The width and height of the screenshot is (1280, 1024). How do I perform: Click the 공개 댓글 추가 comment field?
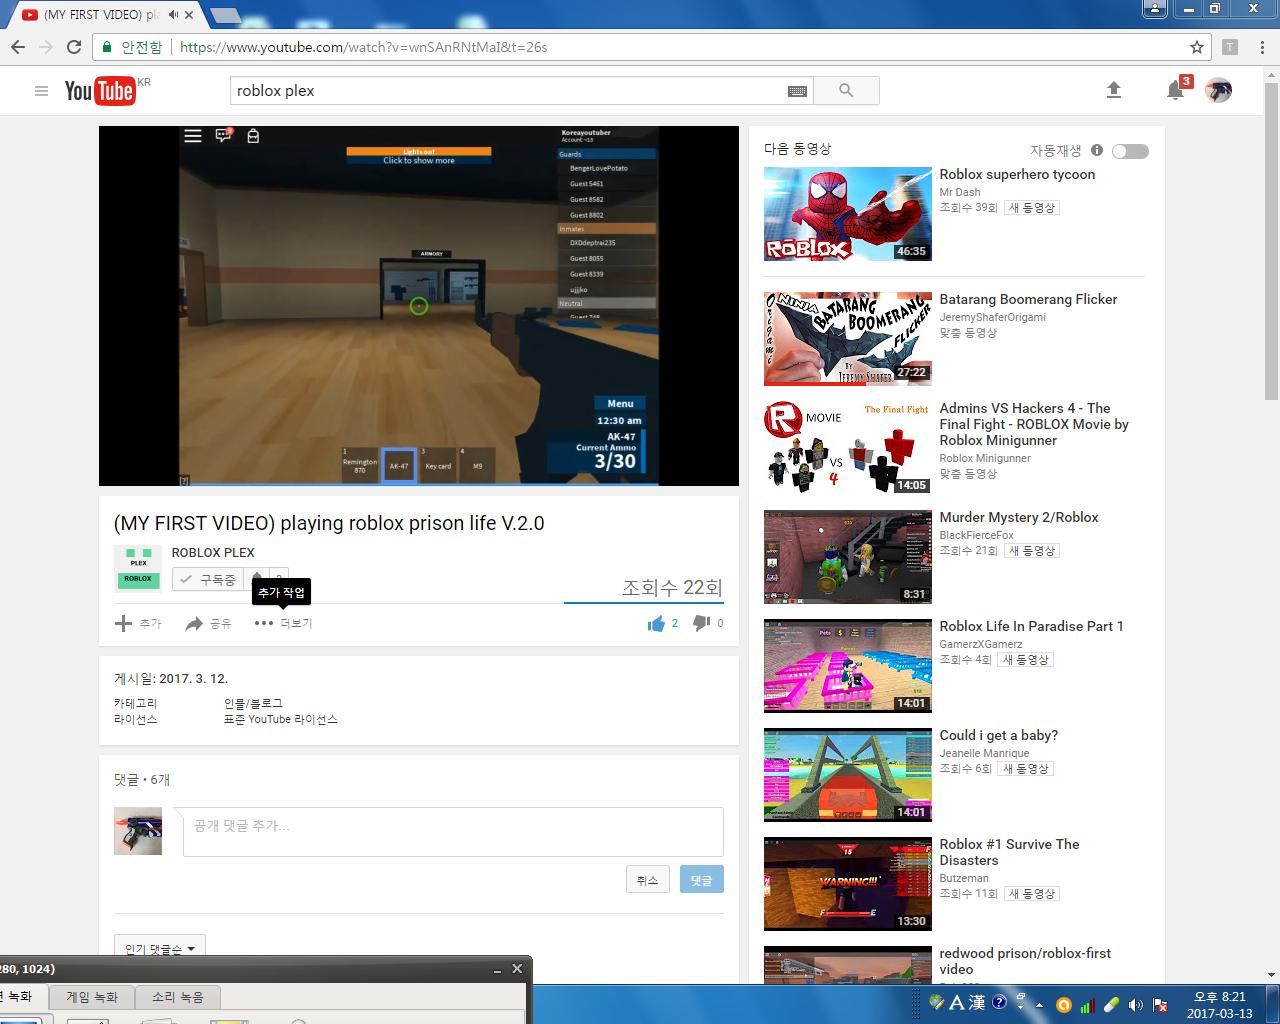(453, 832)
